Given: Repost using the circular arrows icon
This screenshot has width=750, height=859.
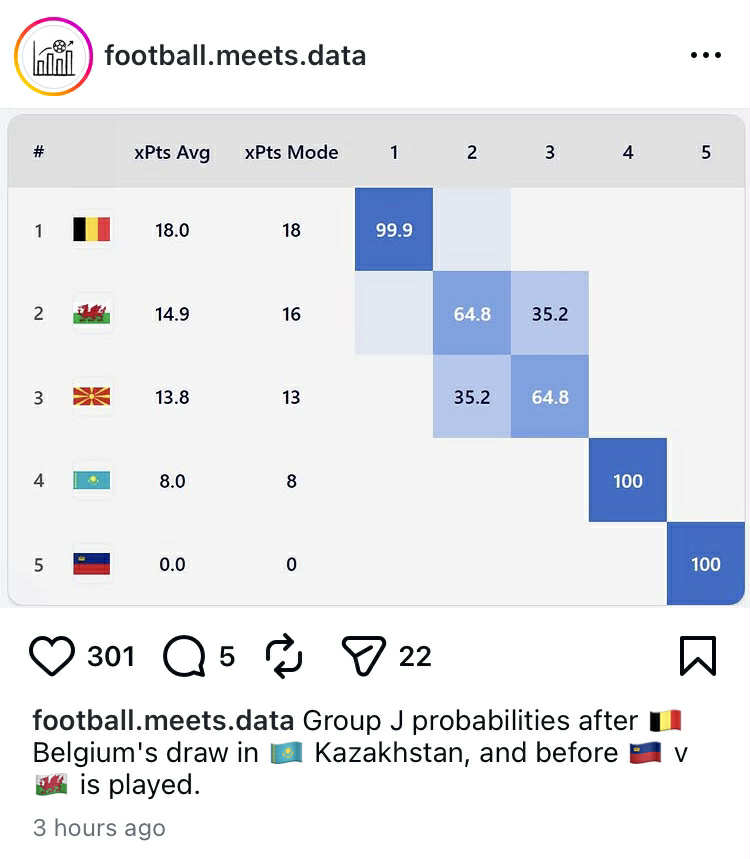Looking at the screenshot, I should 284,656.
